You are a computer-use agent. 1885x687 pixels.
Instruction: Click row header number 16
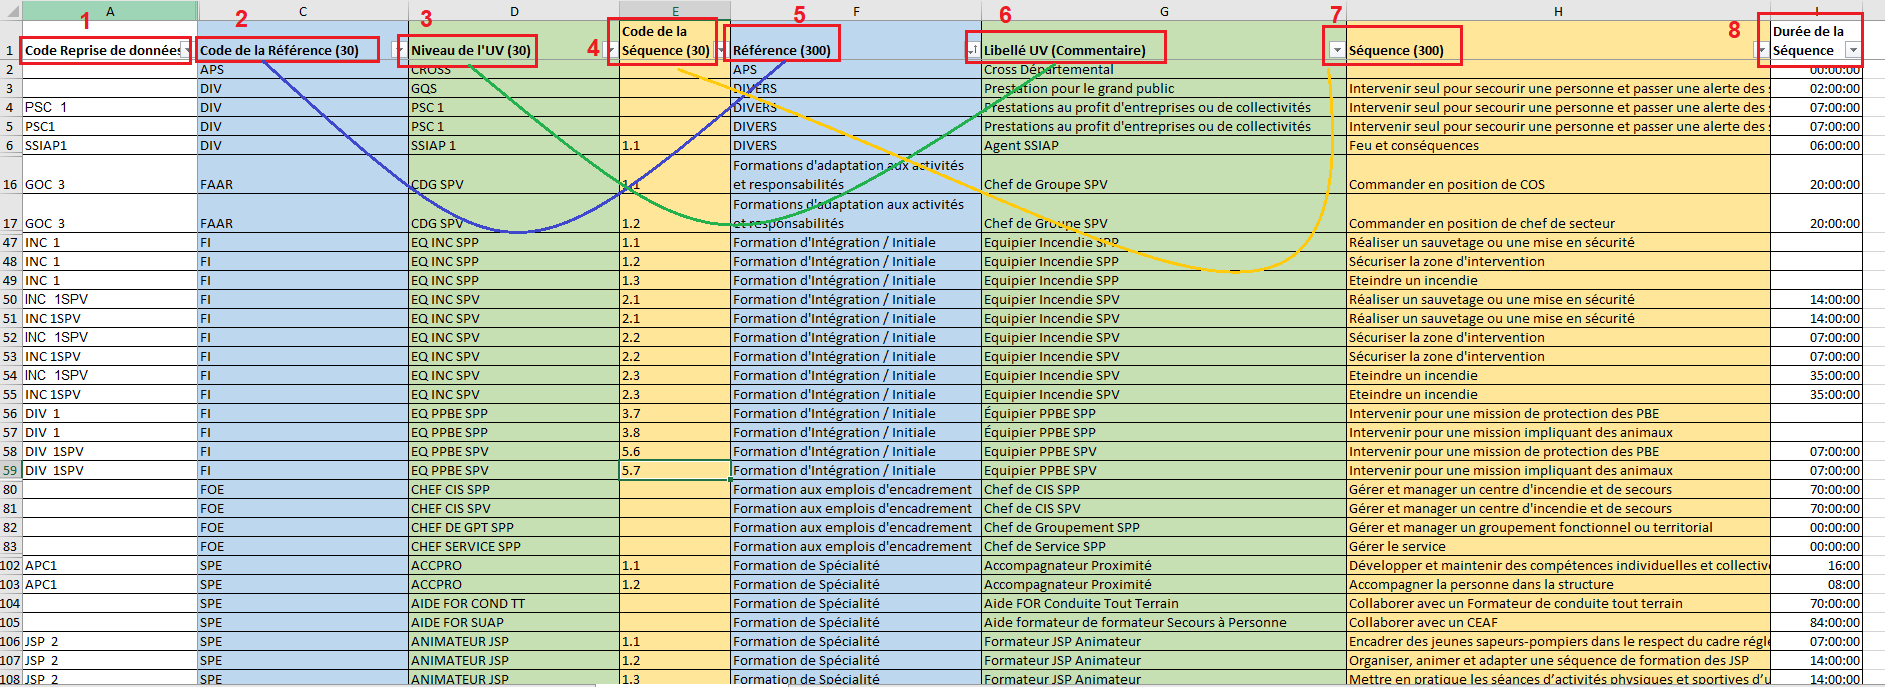tap(10, 184)
